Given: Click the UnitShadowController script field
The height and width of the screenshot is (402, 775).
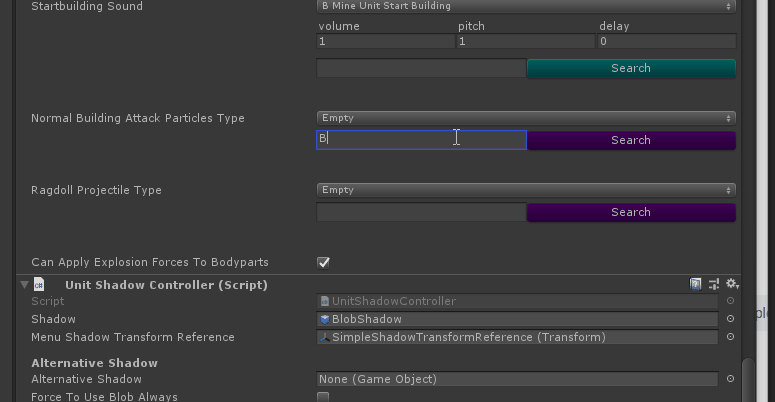Looking at the screenshot, I should click(517, 301).
